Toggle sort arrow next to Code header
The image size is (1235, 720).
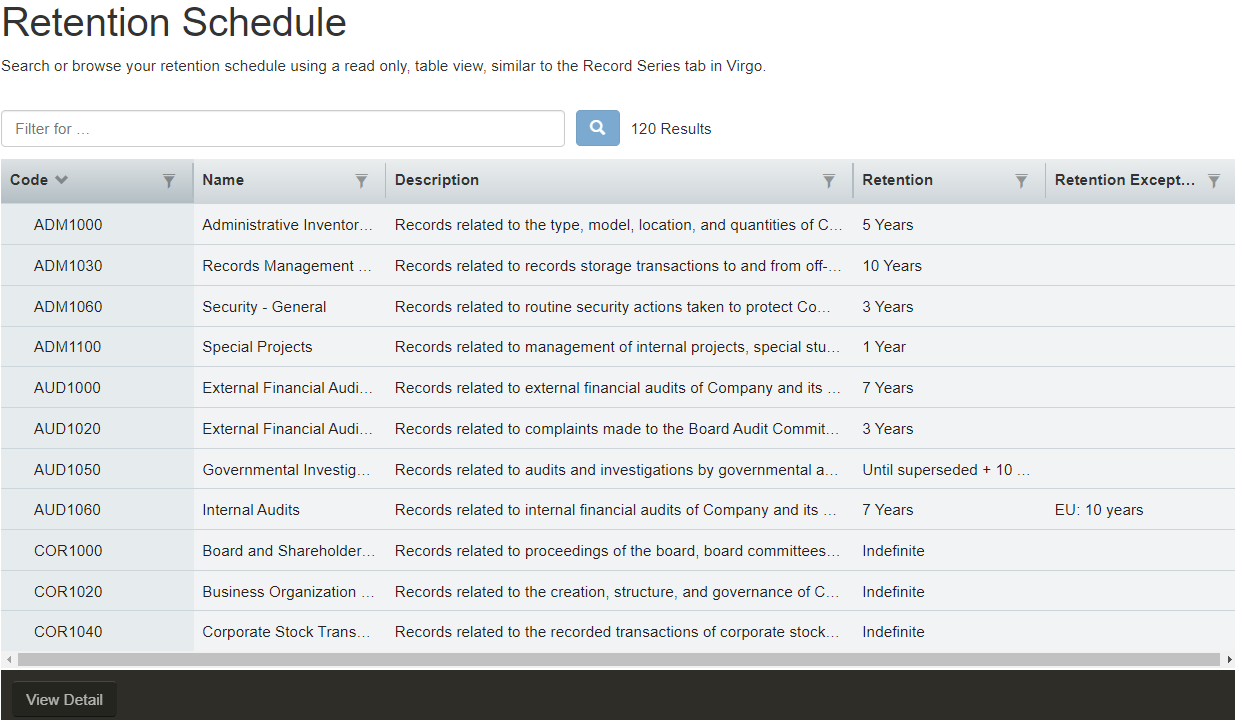62,180
